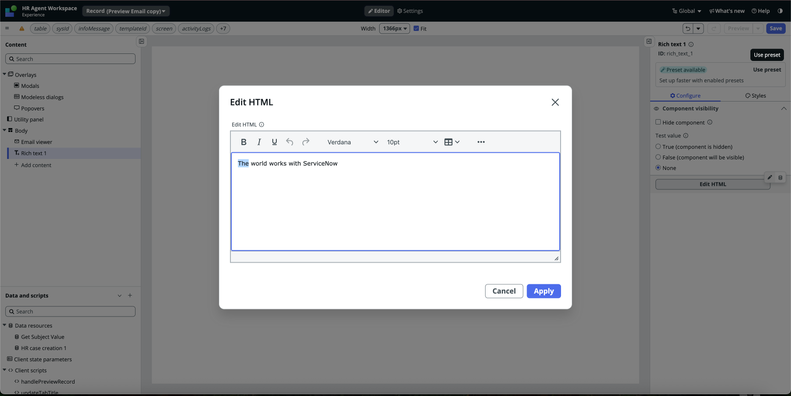Click Use preset in the preset banner
Viewport: 791px width, 396px height.
tap(767, 70)
